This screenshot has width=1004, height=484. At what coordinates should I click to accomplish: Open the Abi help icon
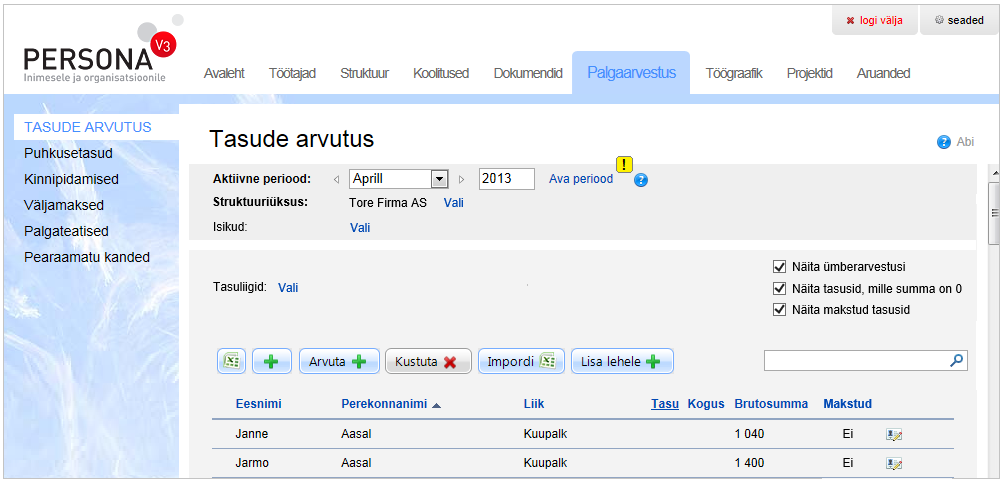[x=943, y=142]
